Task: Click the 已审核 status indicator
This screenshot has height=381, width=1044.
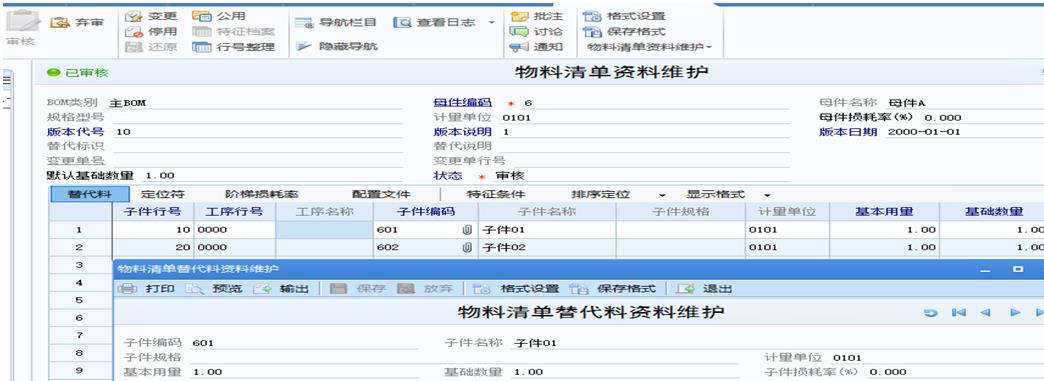Action: pos(77,73)
